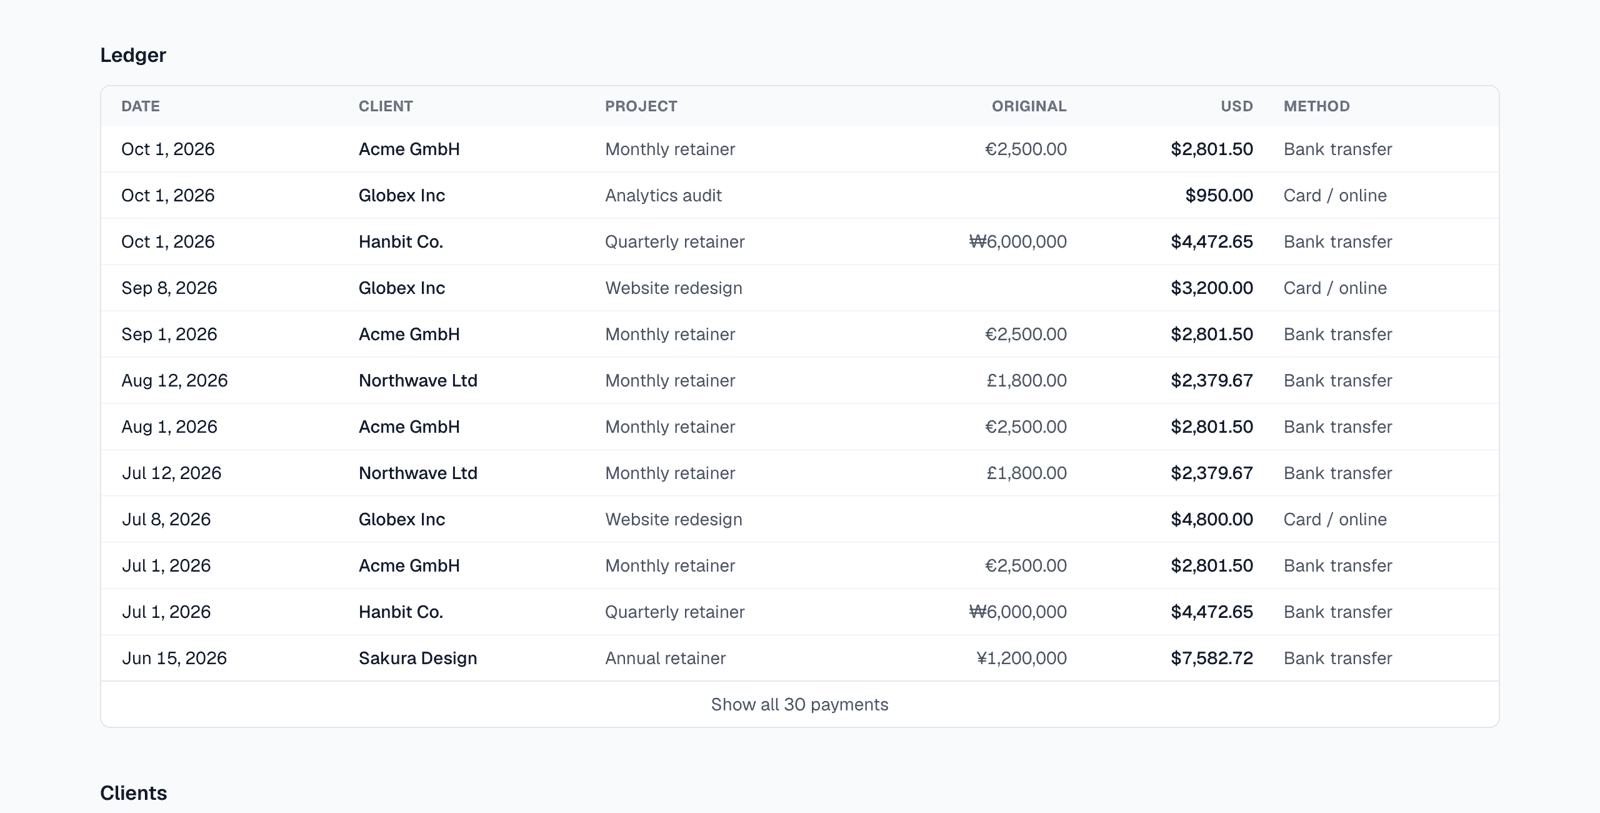Show all 30 payments
The height and width of the screenshot is (813, 1600).
pyautogui.click(x=799, y=704)
